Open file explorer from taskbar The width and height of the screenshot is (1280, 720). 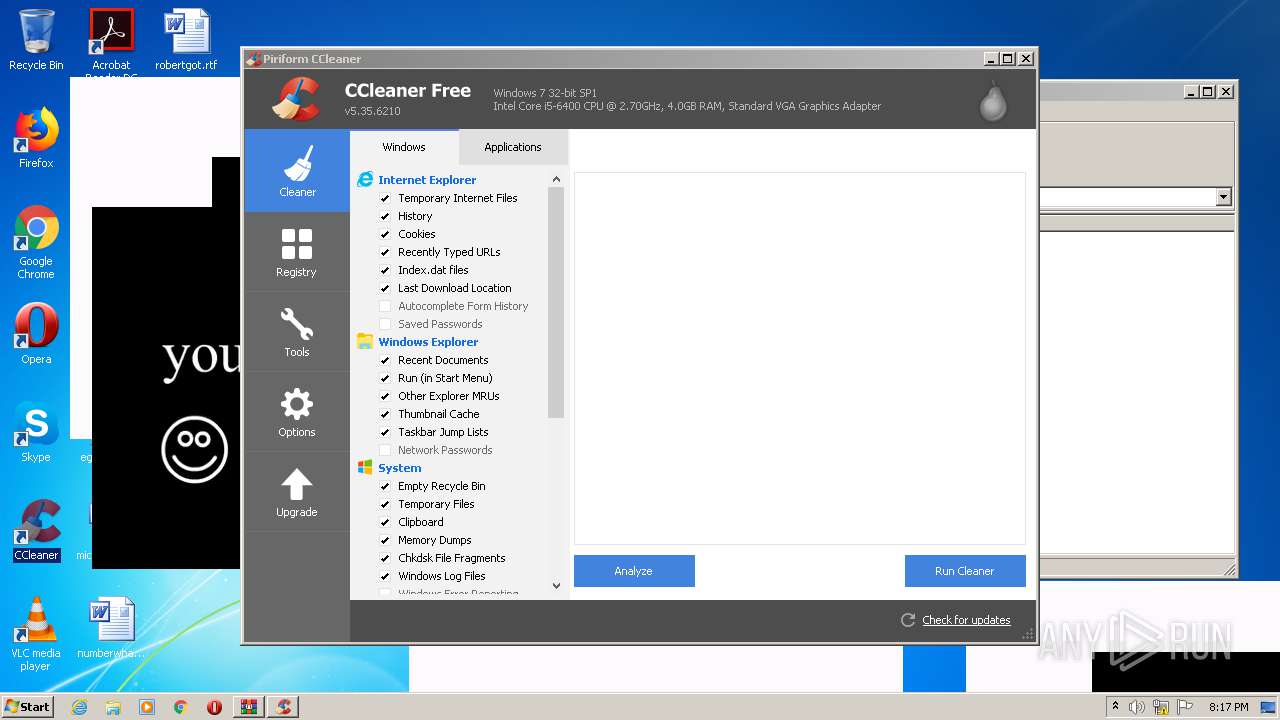click(x=113, y=707)
